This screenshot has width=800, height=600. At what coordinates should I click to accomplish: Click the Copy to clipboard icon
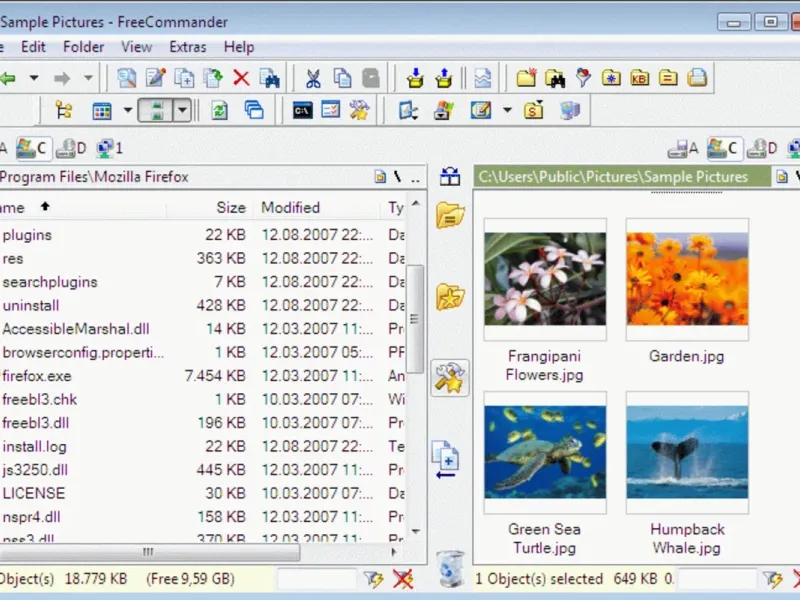coord(342,78)
